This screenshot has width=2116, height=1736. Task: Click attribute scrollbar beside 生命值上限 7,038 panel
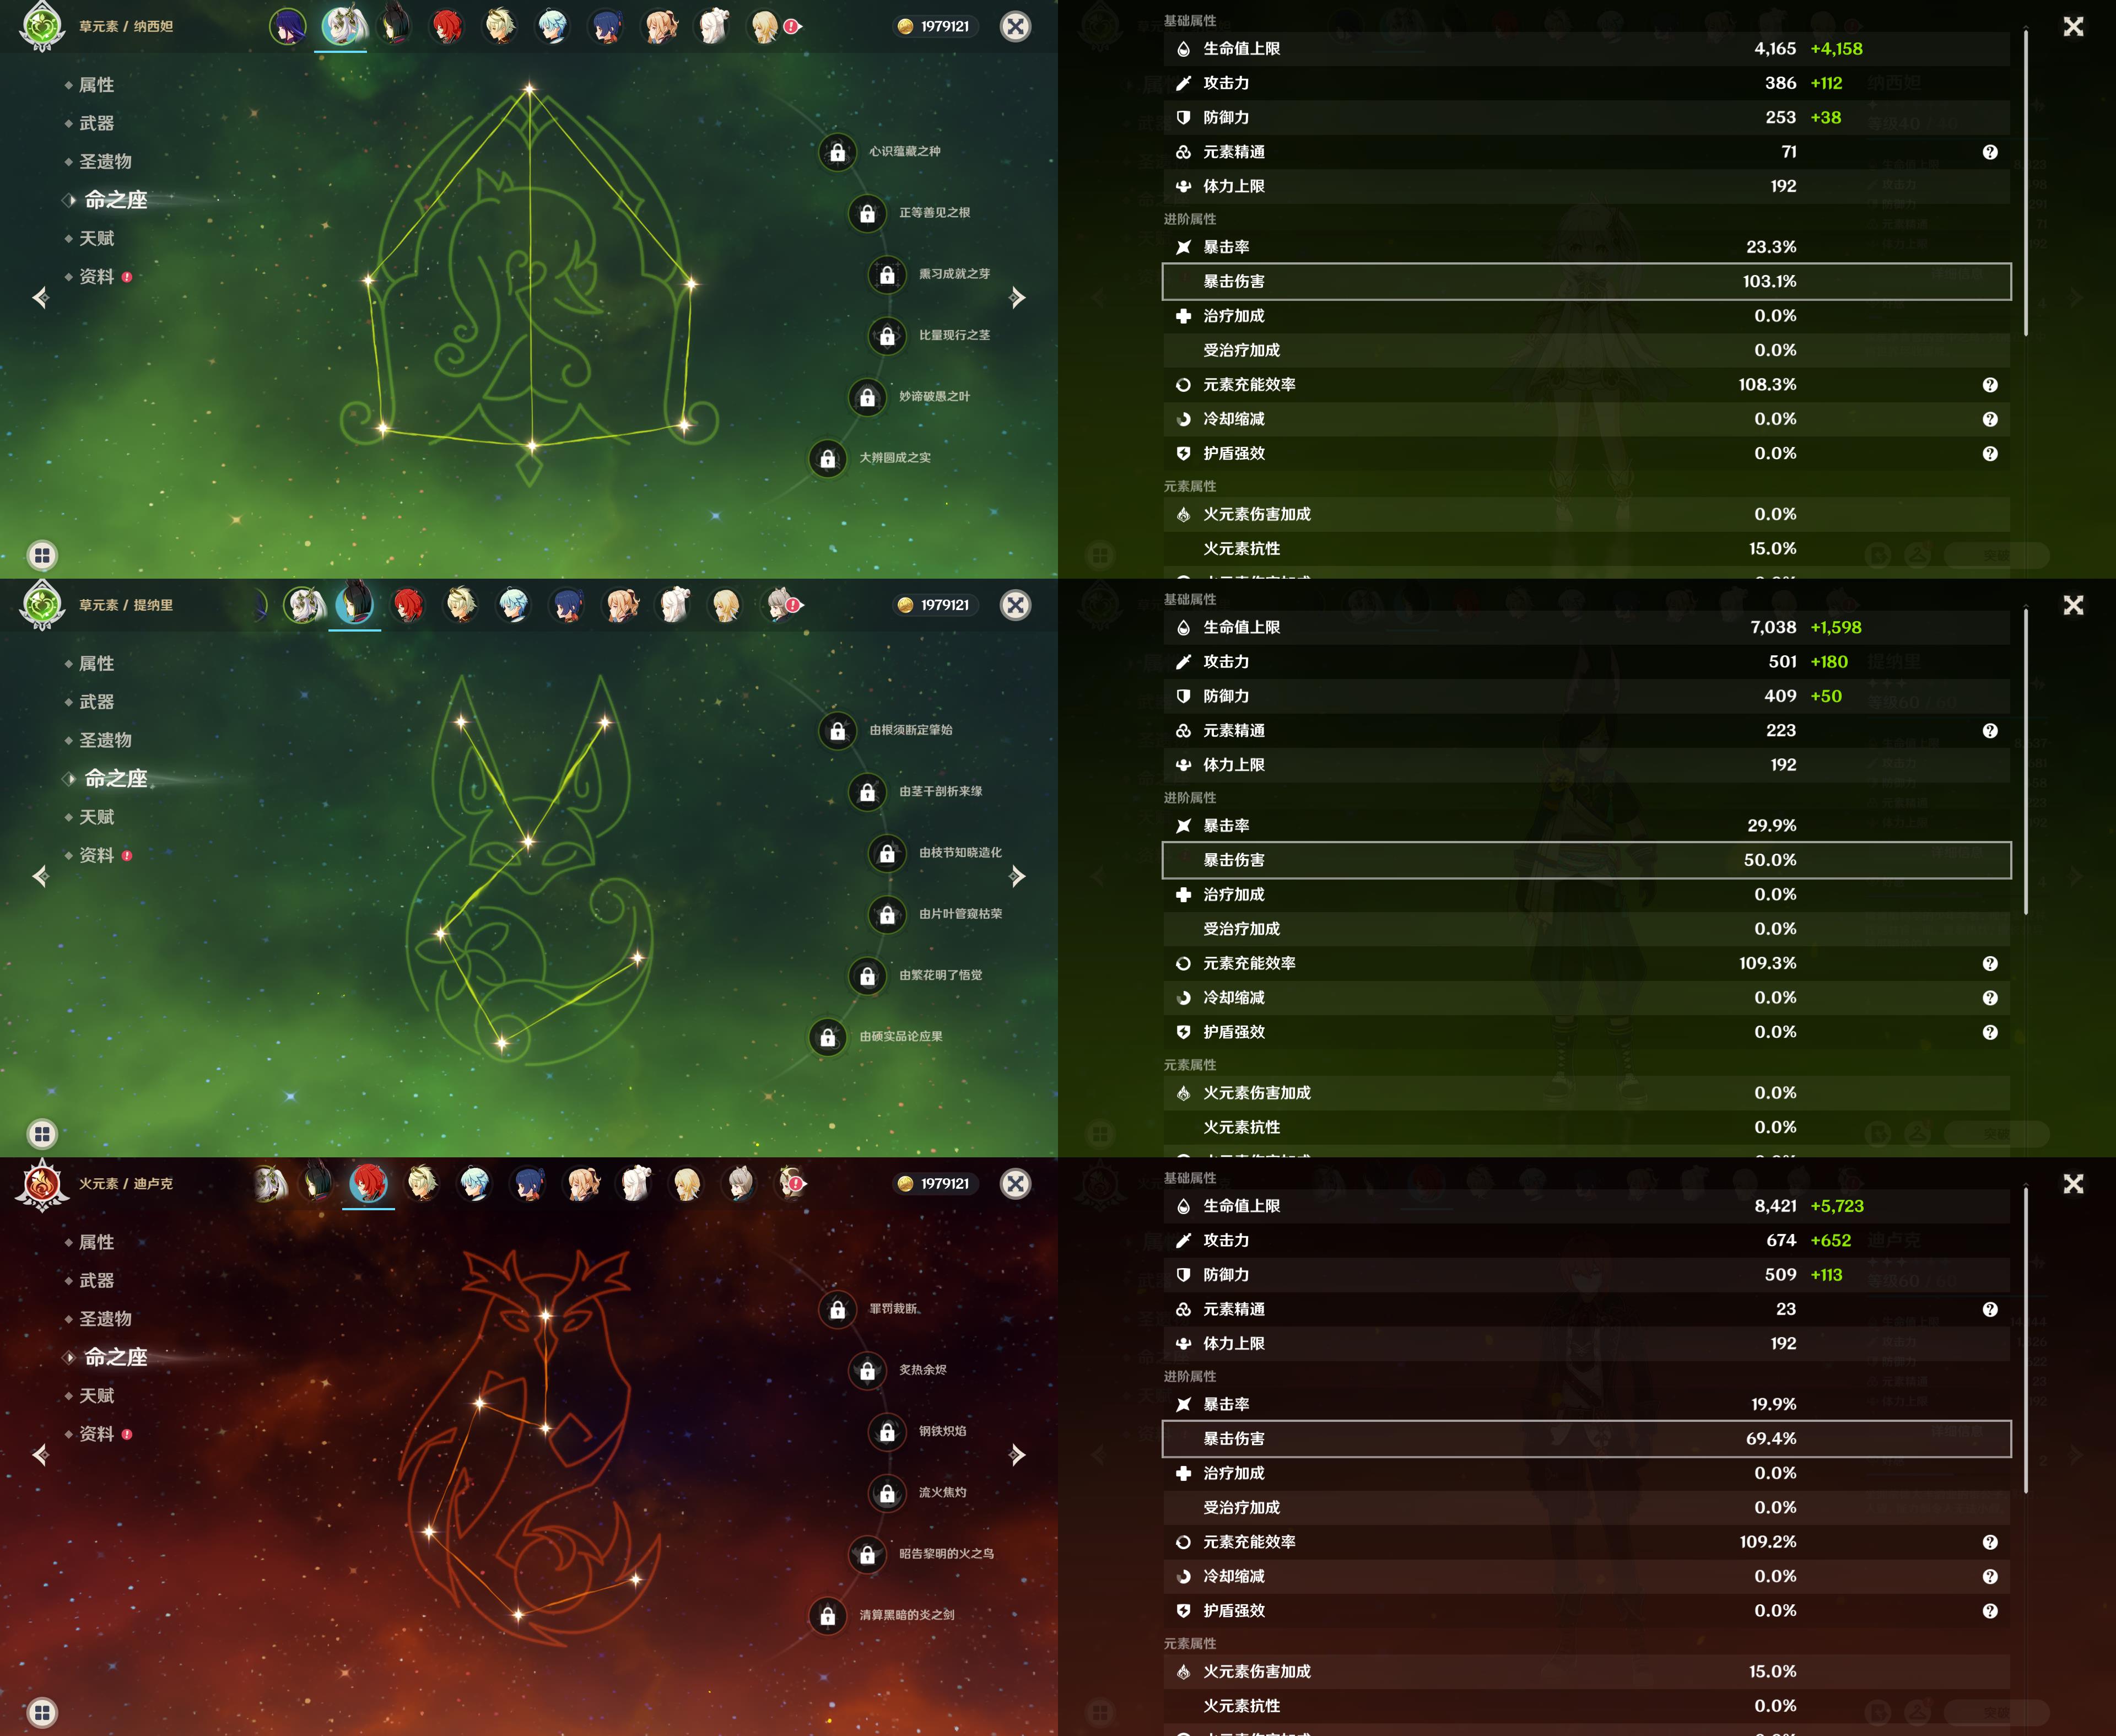click(x=2026, y=760)
